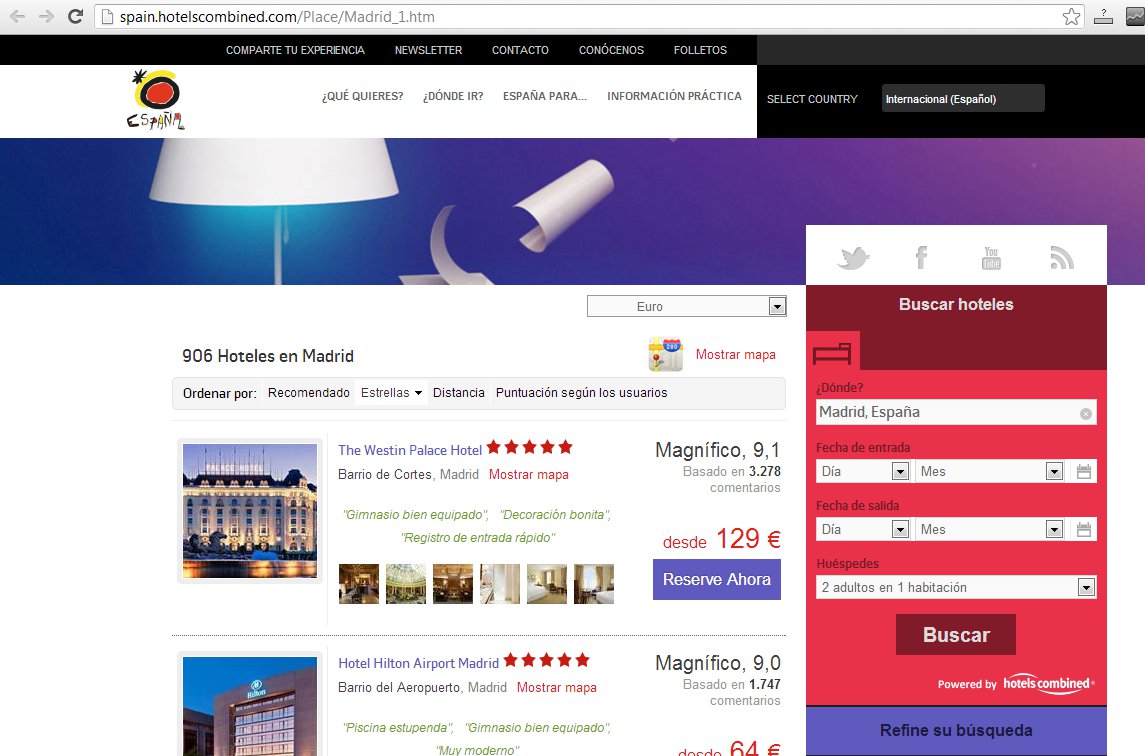Click the ¿Dónde? destination input field

[x=956, y=413]
